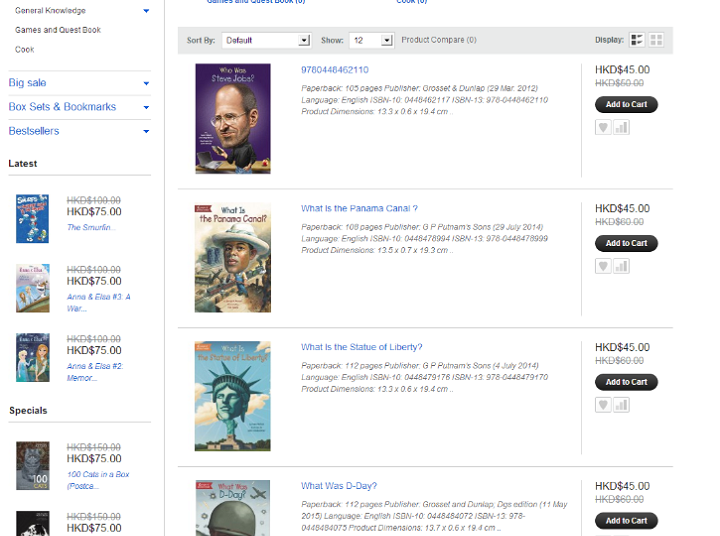View Statue of Liberty cover image
The height and width of the screenshot is (536, 720).
click(x=233, y=396)
